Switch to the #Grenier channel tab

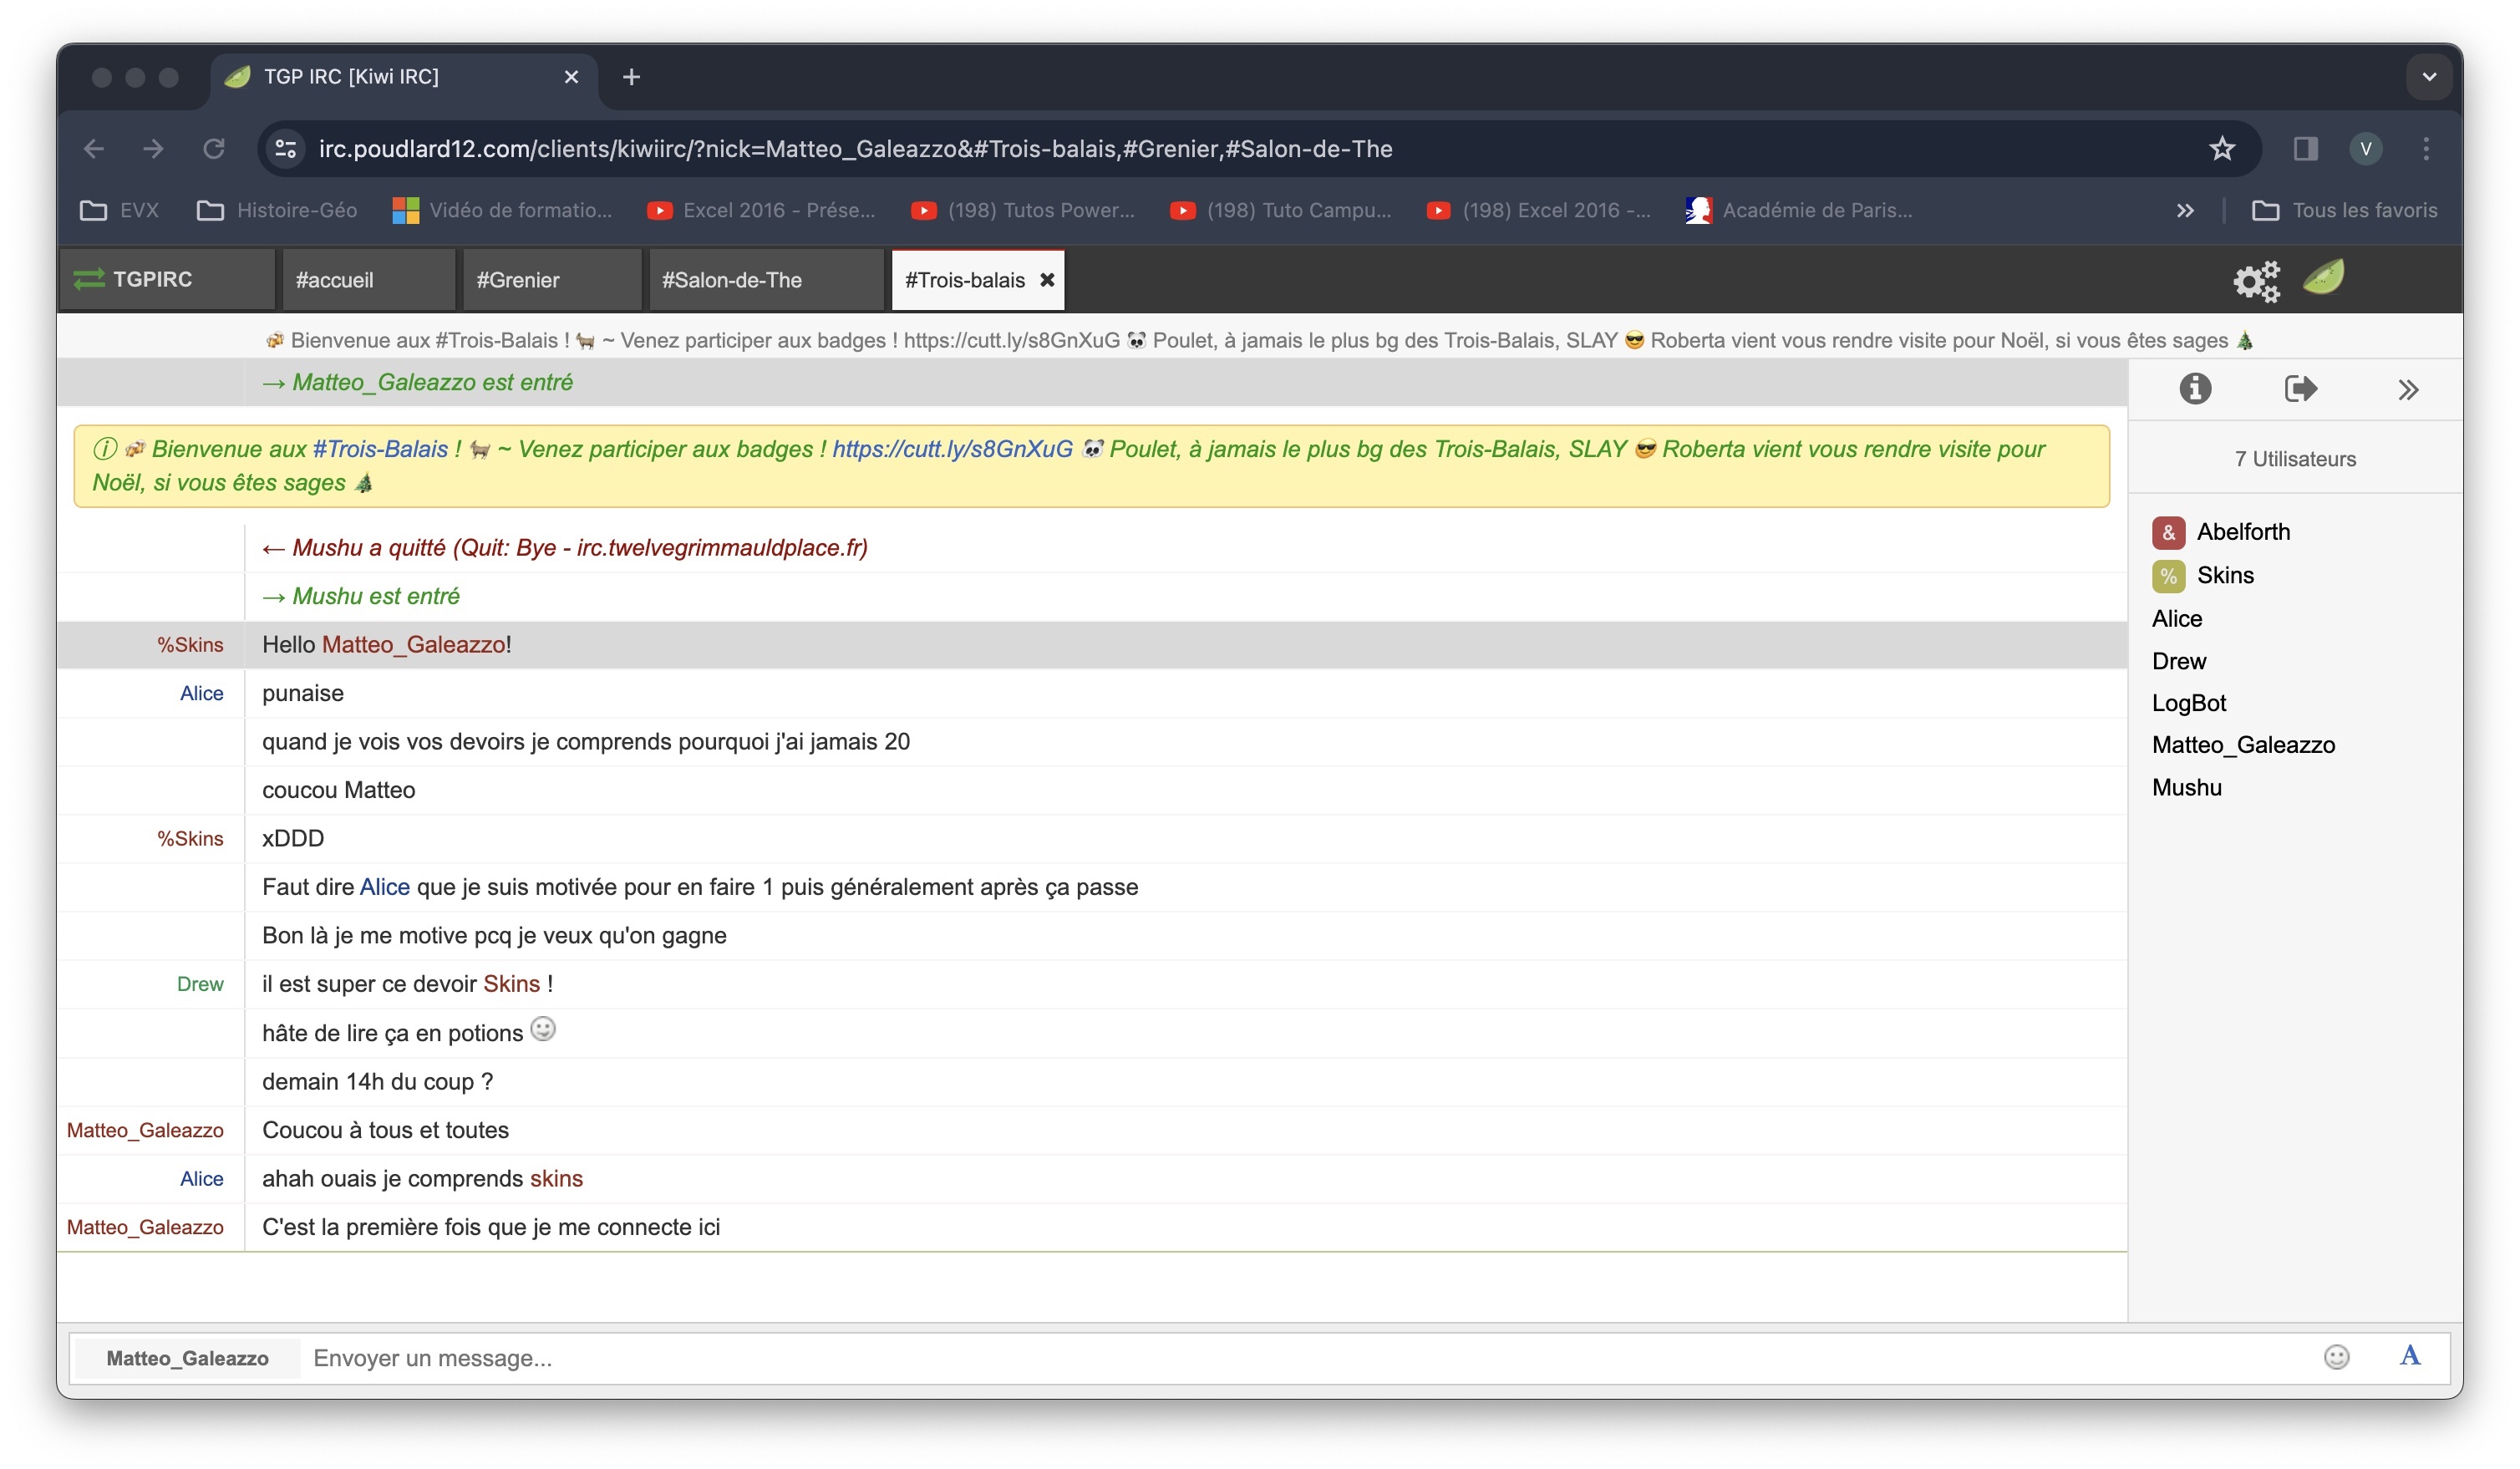click(x=518, y=280)
